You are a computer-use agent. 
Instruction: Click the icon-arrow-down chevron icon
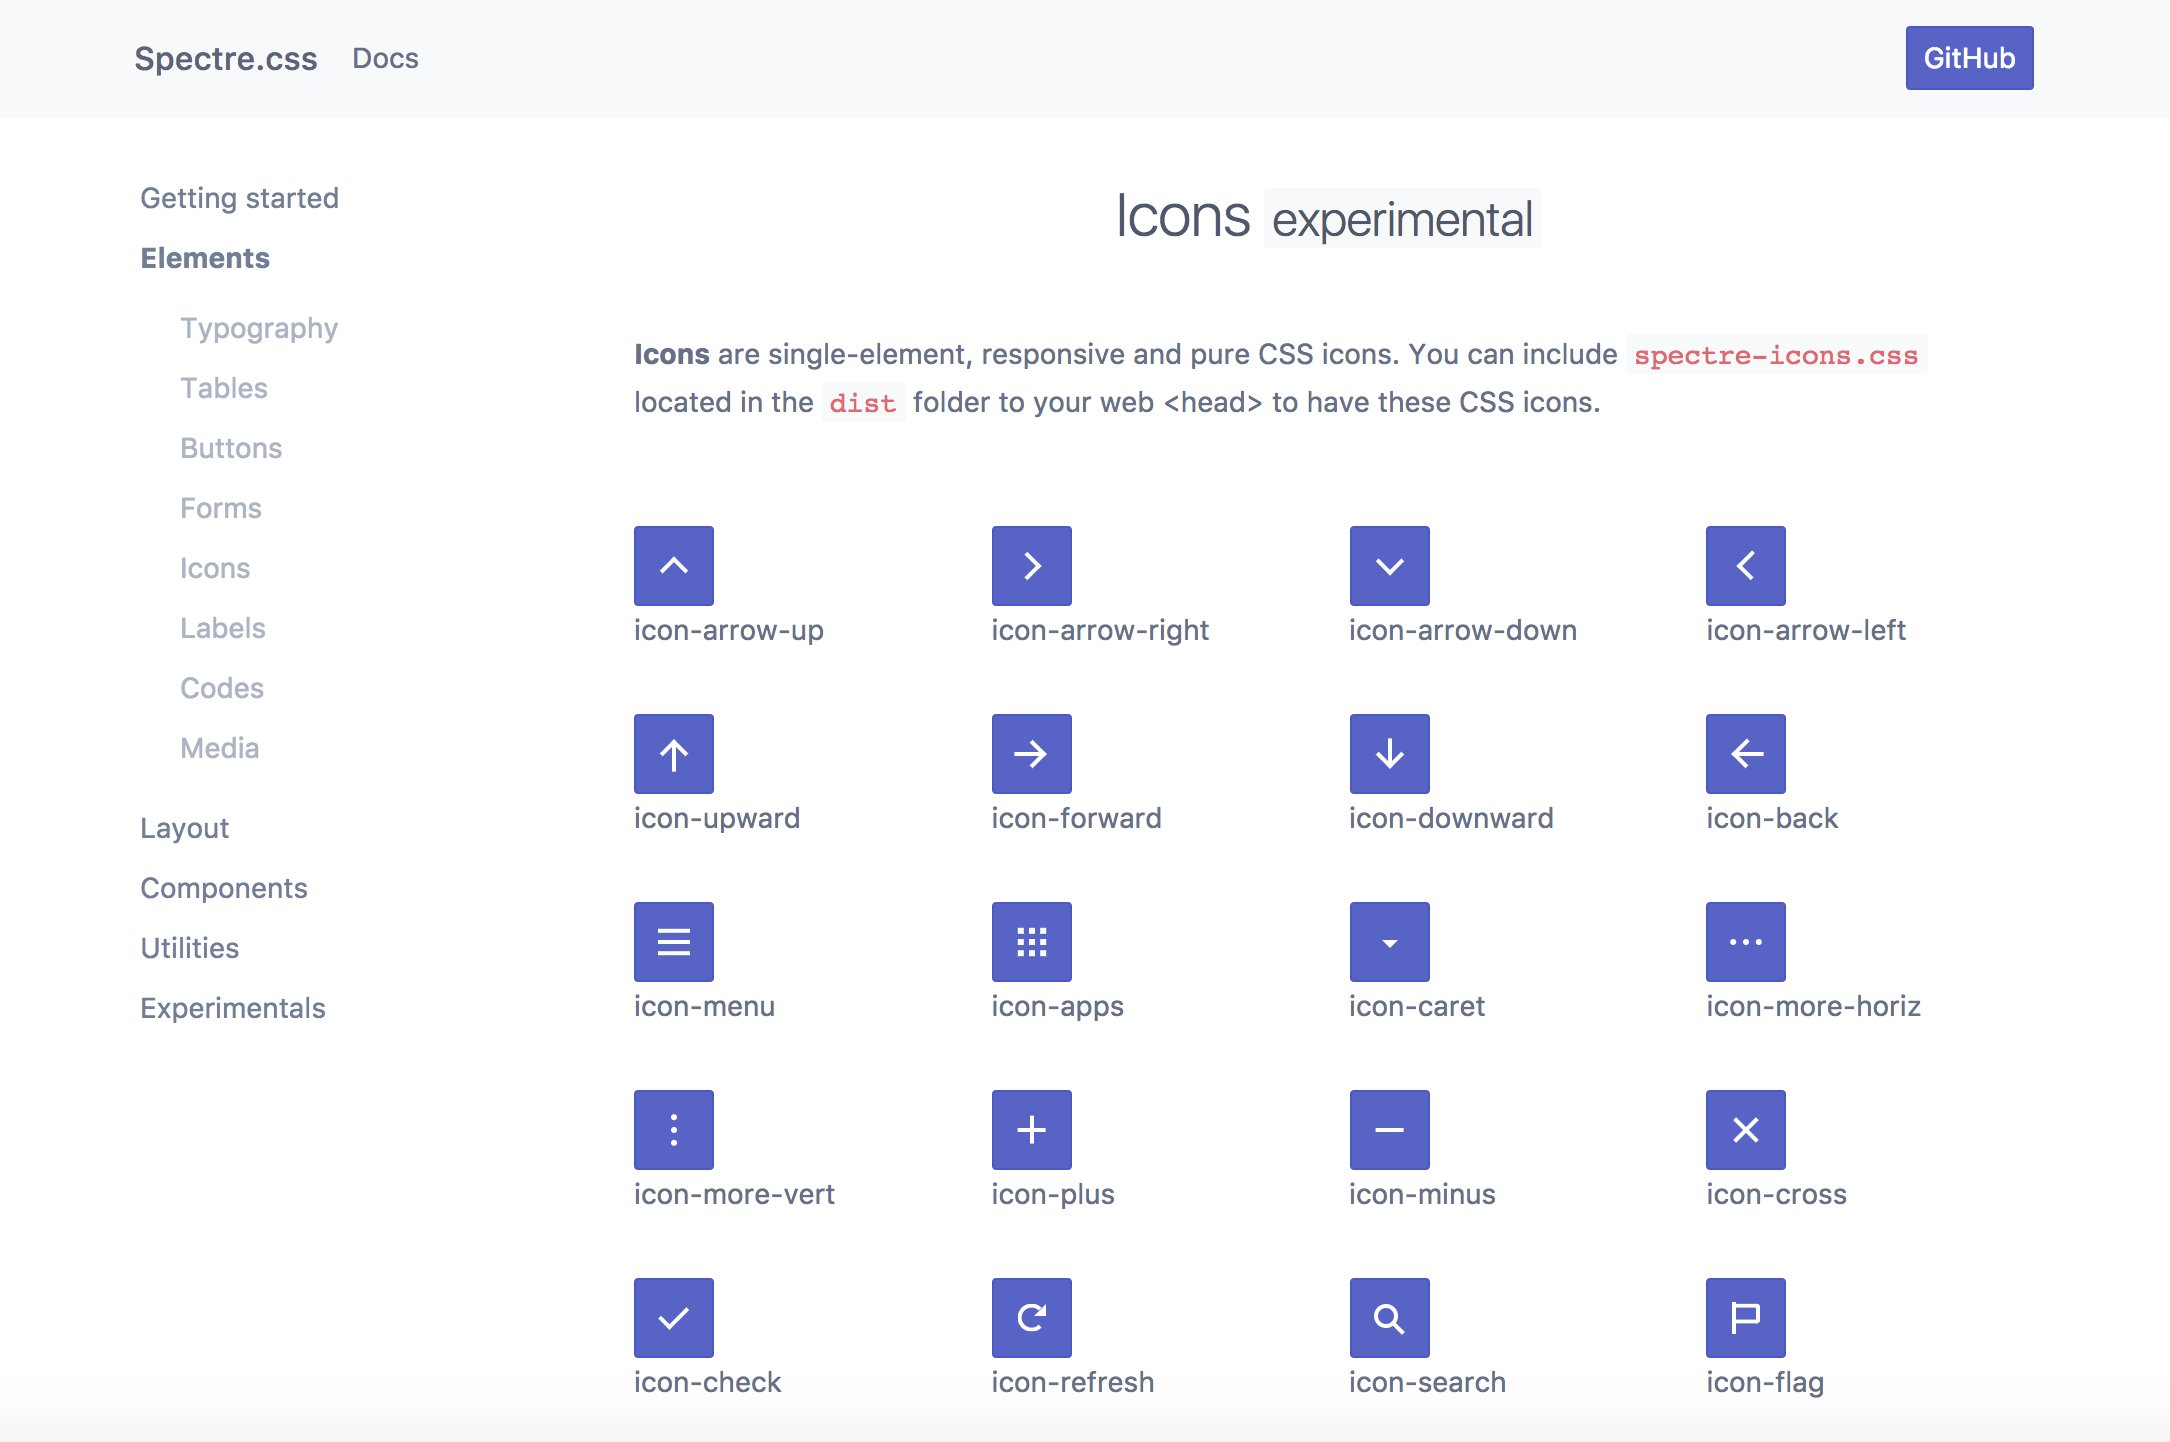(1390, 566)
